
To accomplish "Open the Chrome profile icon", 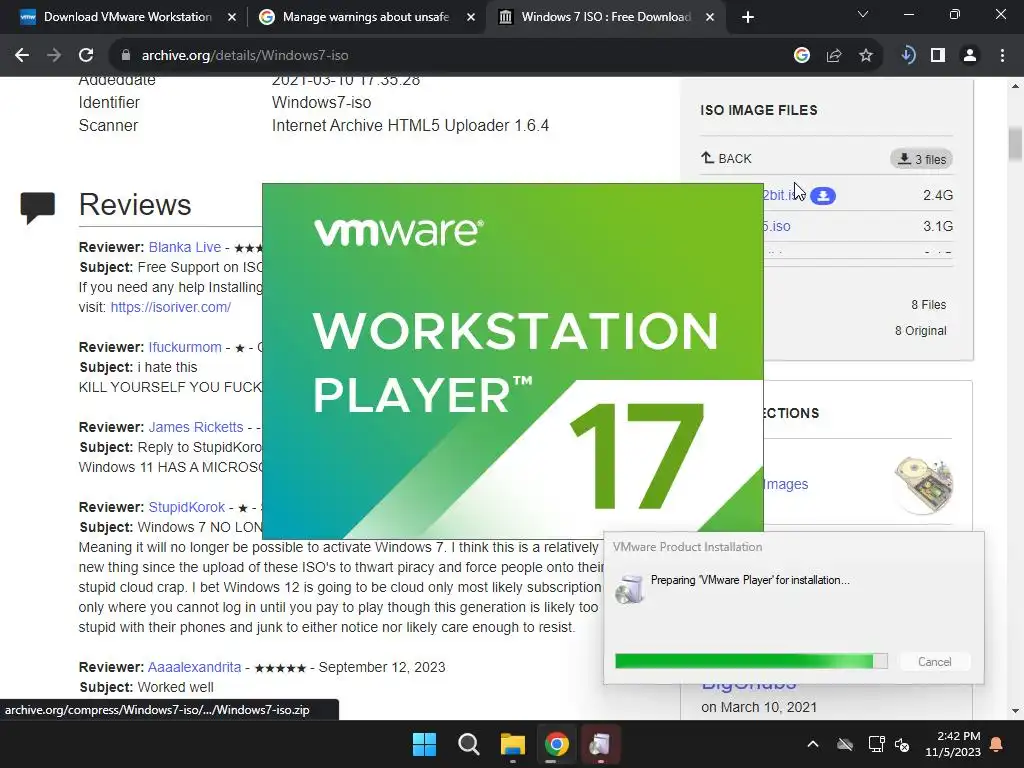I will (970, 56).
